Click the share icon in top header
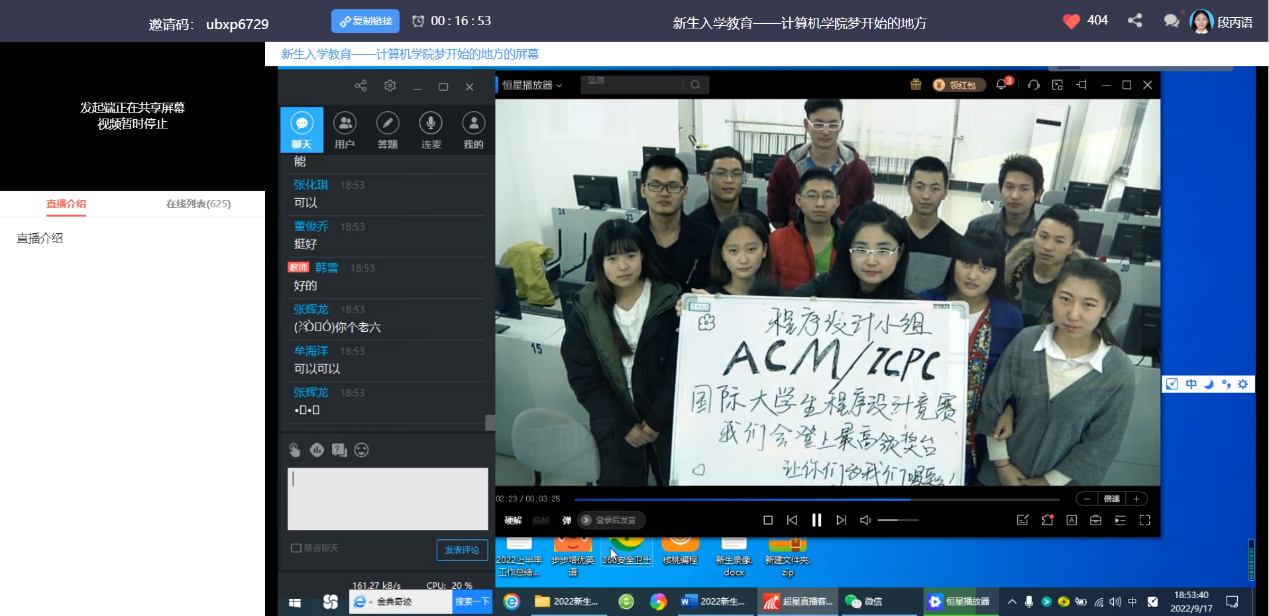The width and height of the screenshot is (1269, 616). pyautogui.click(x=1135, y=21)
